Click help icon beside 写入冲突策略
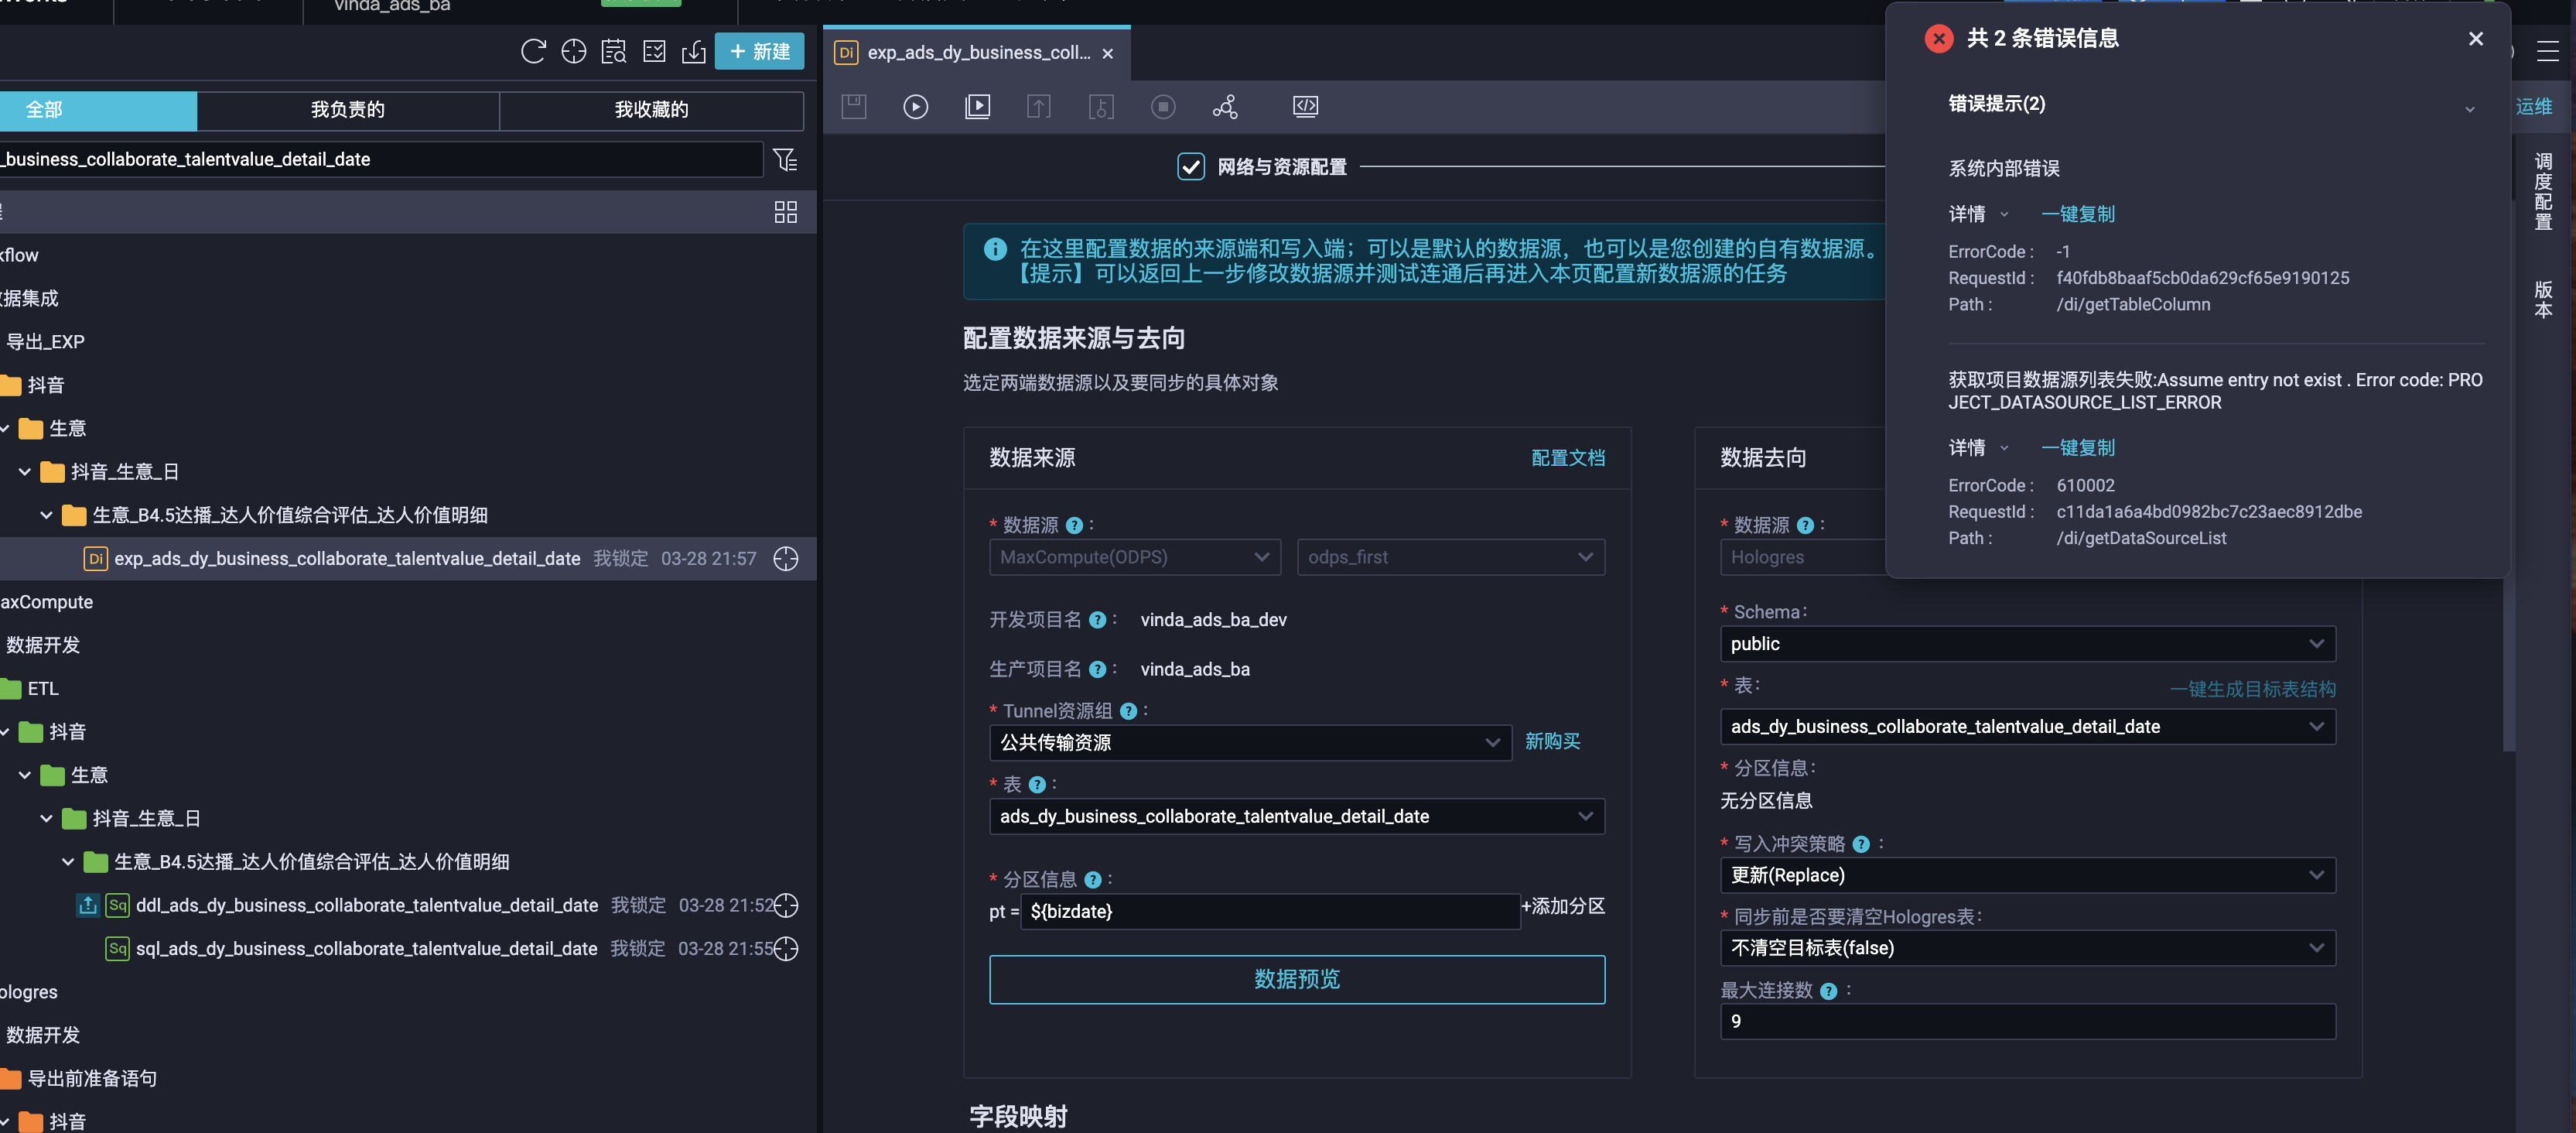The width and height of the screenshot is (2576, 1133). coord(1861,845)
